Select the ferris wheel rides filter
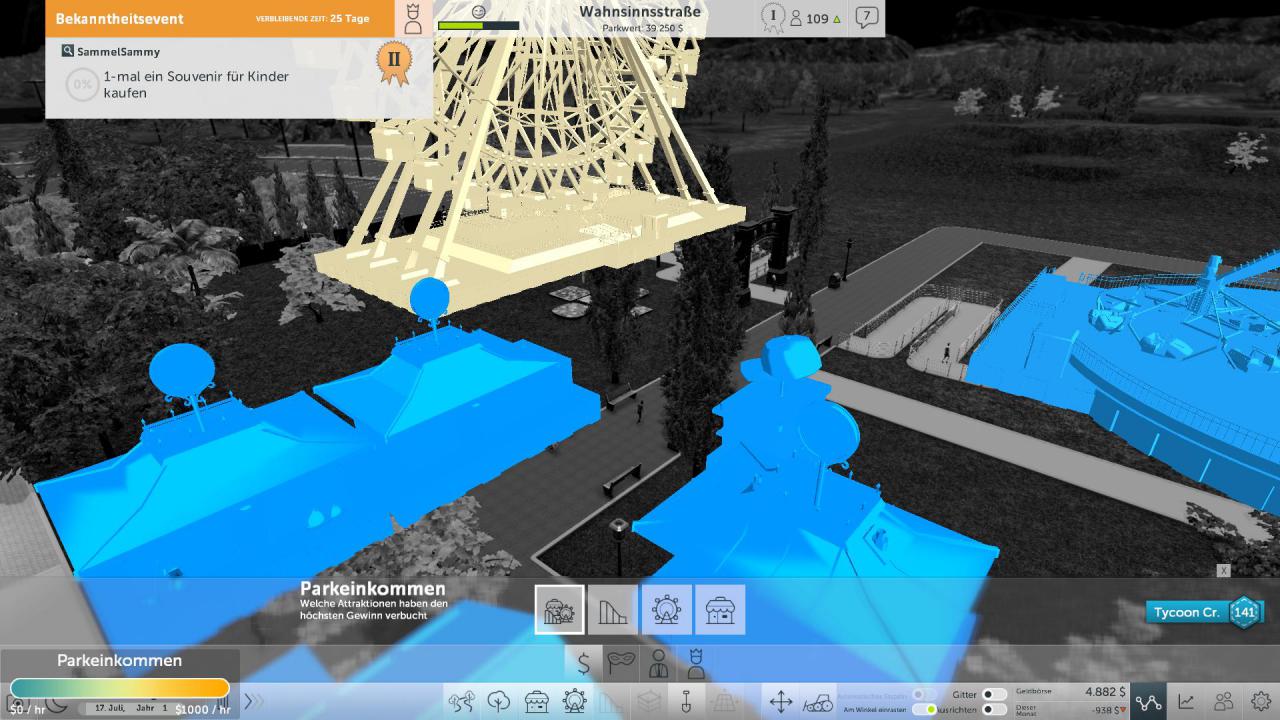1280x720 pixels. (666, 609)
